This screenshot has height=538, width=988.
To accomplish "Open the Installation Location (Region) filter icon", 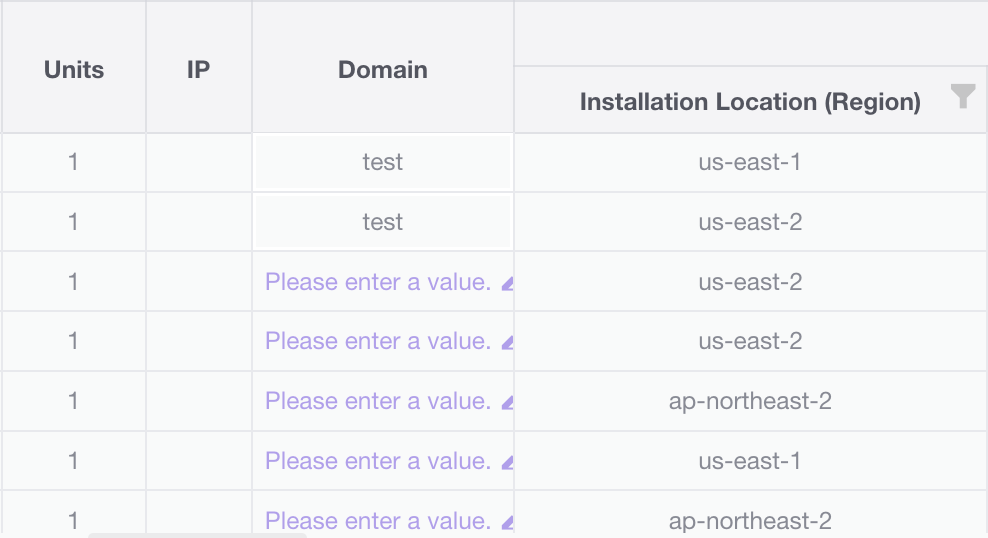I will [962, 97].
